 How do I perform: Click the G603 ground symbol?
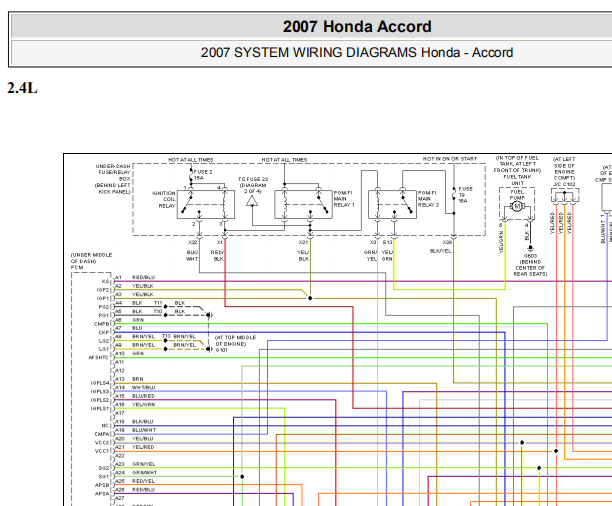(x=530, y=248)
